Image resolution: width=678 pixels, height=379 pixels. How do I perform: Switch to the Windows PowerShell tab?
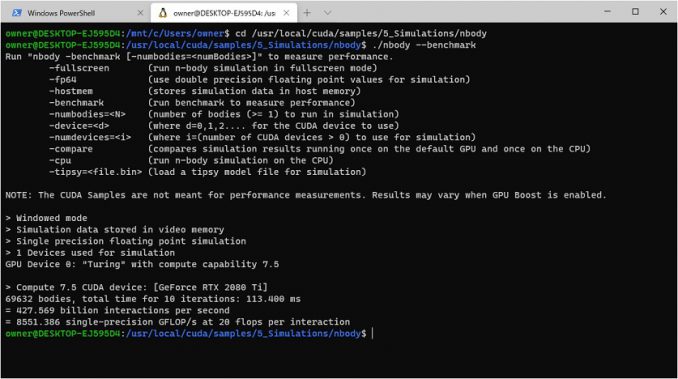(75, 13)
